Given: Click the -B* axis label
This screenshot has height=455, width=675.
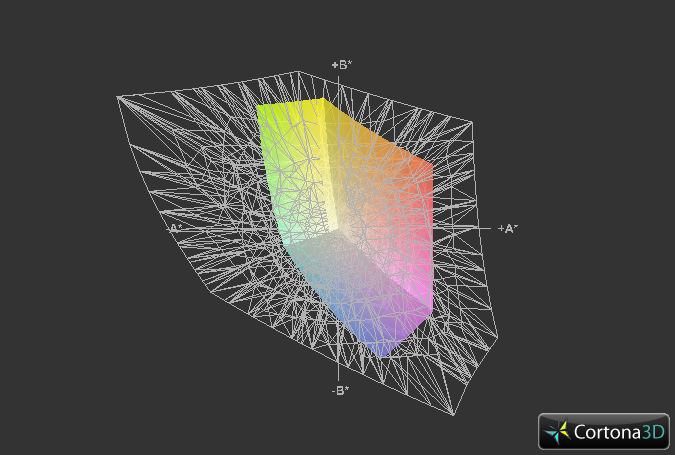Looking at the screenshot, I should point(340,390).
